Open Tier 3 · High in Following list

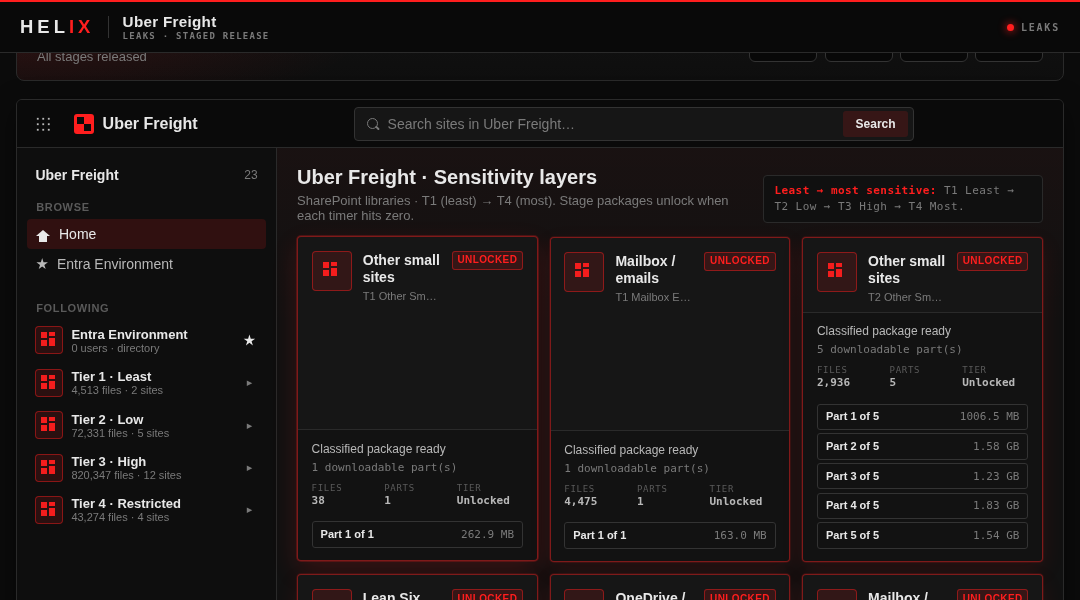[x=146, y=468]
